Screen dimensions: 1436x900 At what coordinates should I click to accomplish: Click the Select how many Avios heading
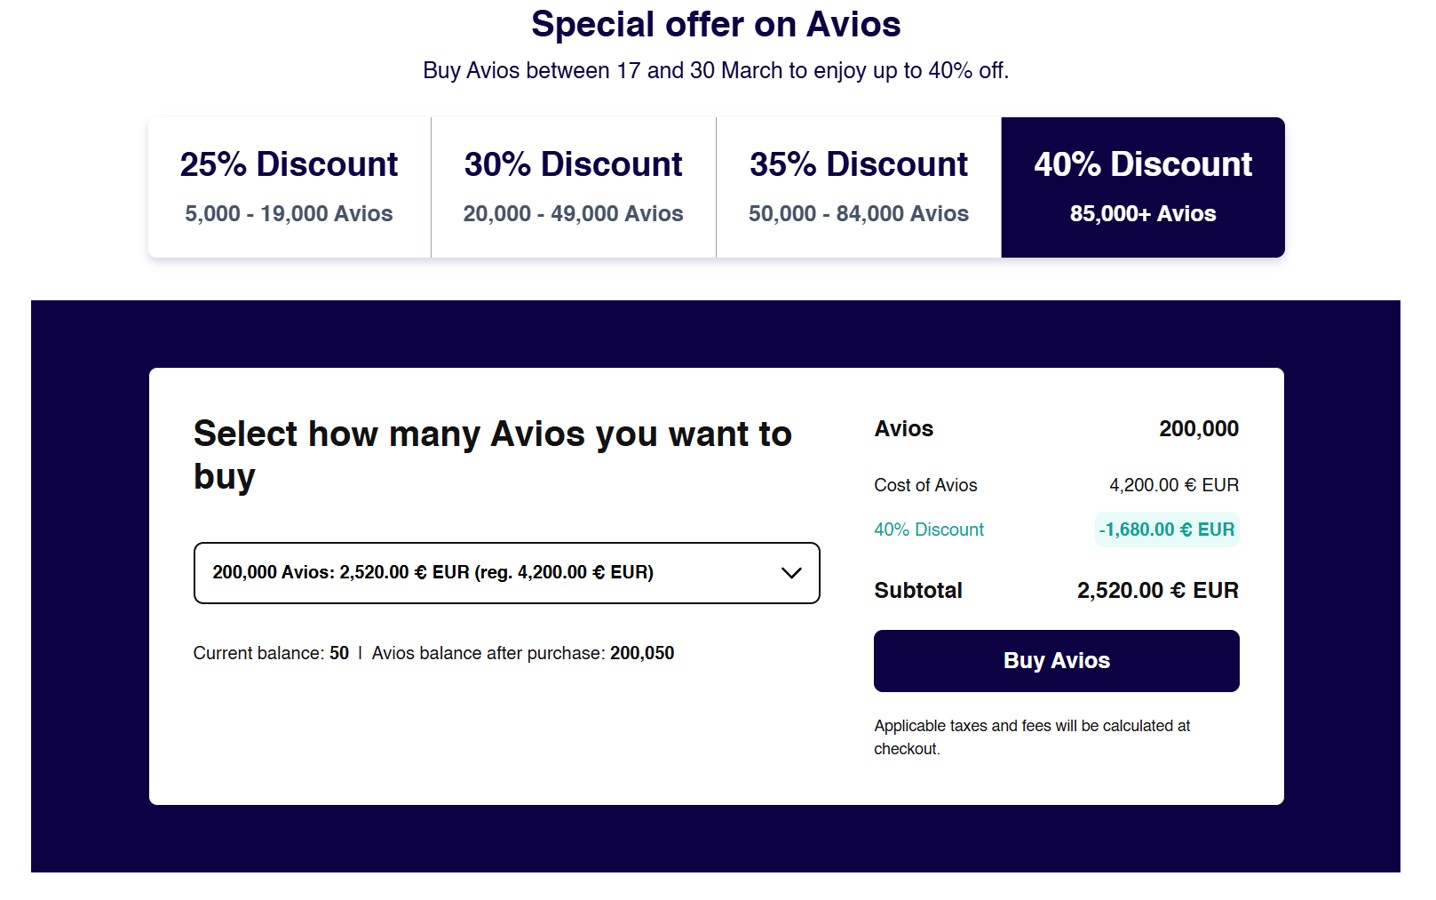point(492,454)
